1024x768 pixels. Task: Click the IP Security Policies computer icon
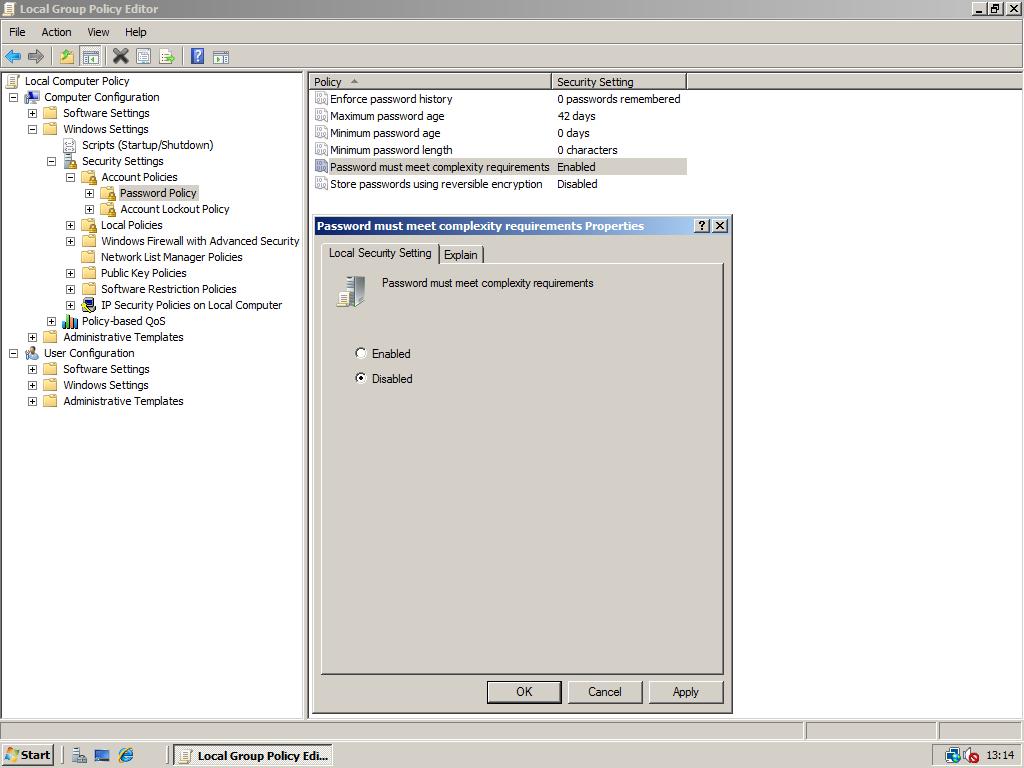coord(89,305)
